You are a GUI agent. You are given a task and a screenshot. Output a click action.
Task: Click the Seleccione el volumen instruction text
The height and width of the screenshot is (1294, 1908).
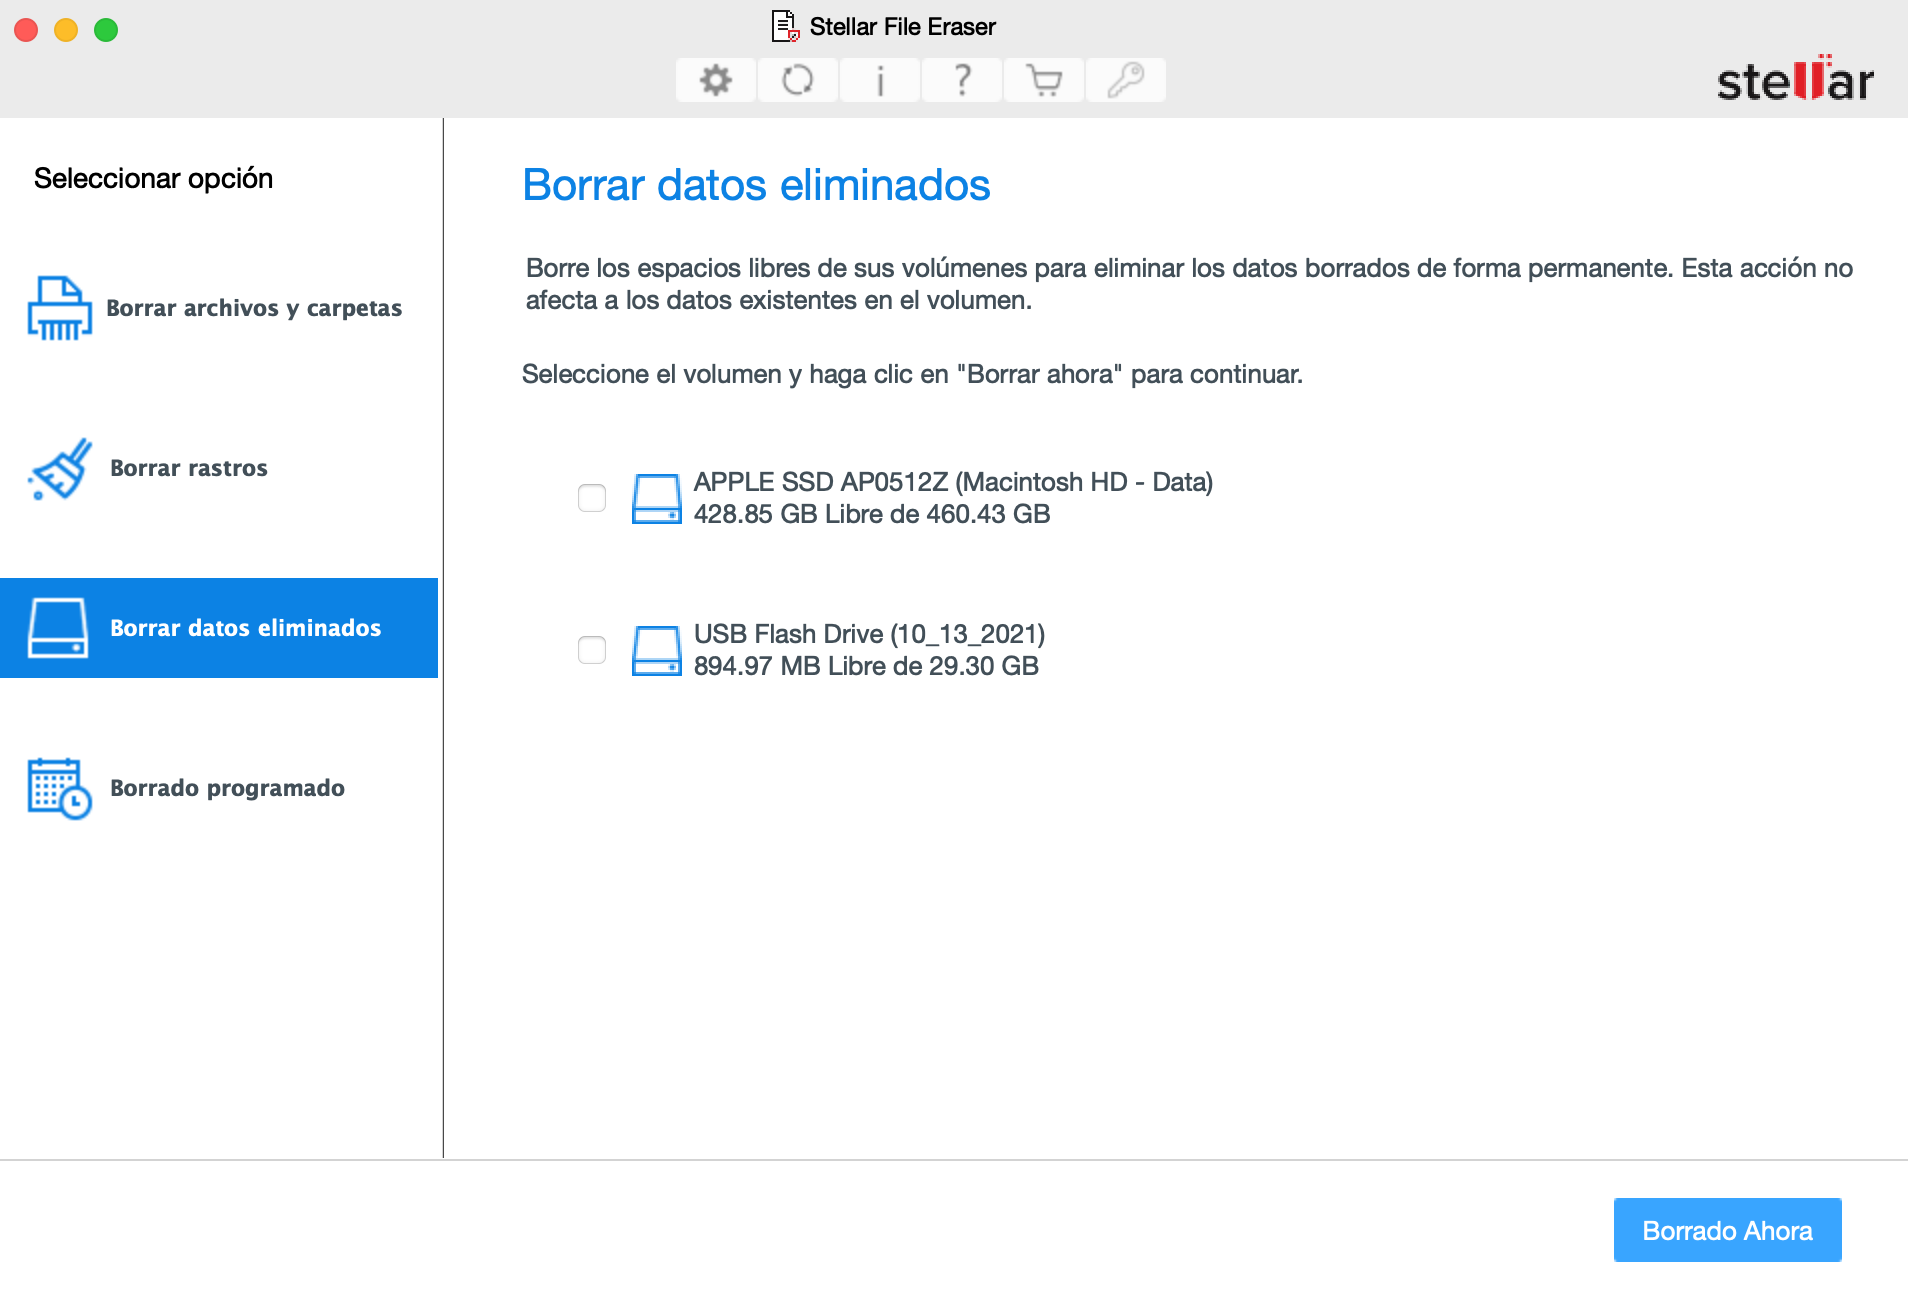tap(912, 374)
